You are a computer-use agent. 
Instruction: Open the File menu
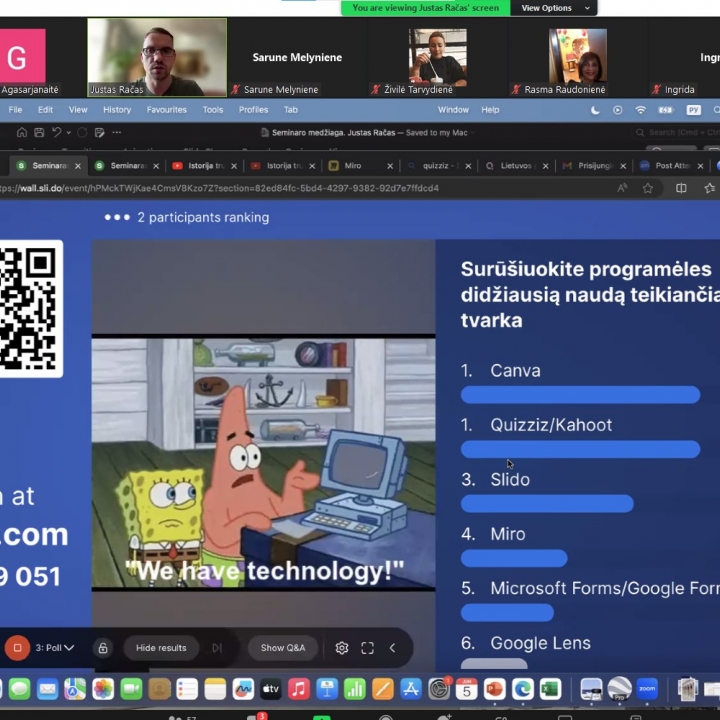tap(15, 110)
